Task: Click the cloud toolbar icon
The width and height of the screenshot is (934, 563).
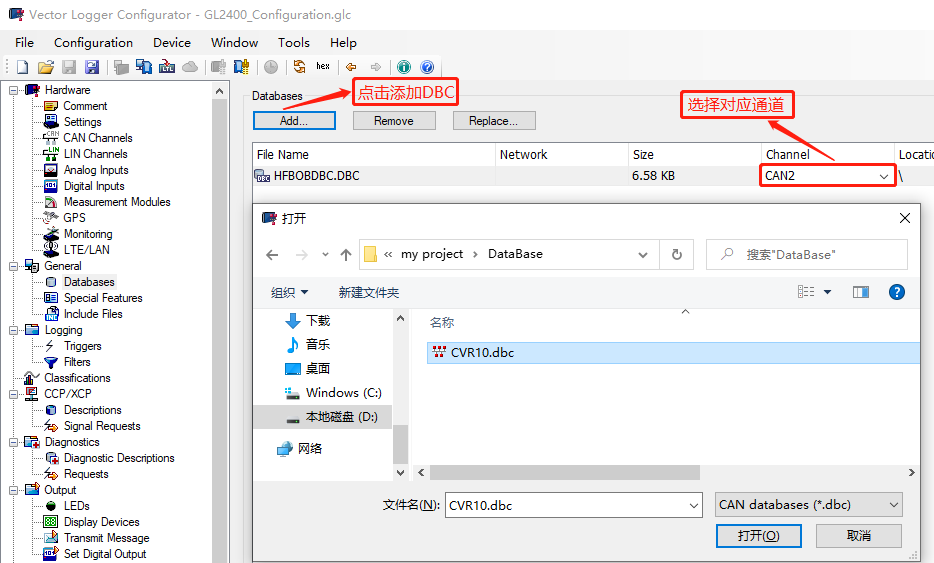Action: tap(190, 67)
